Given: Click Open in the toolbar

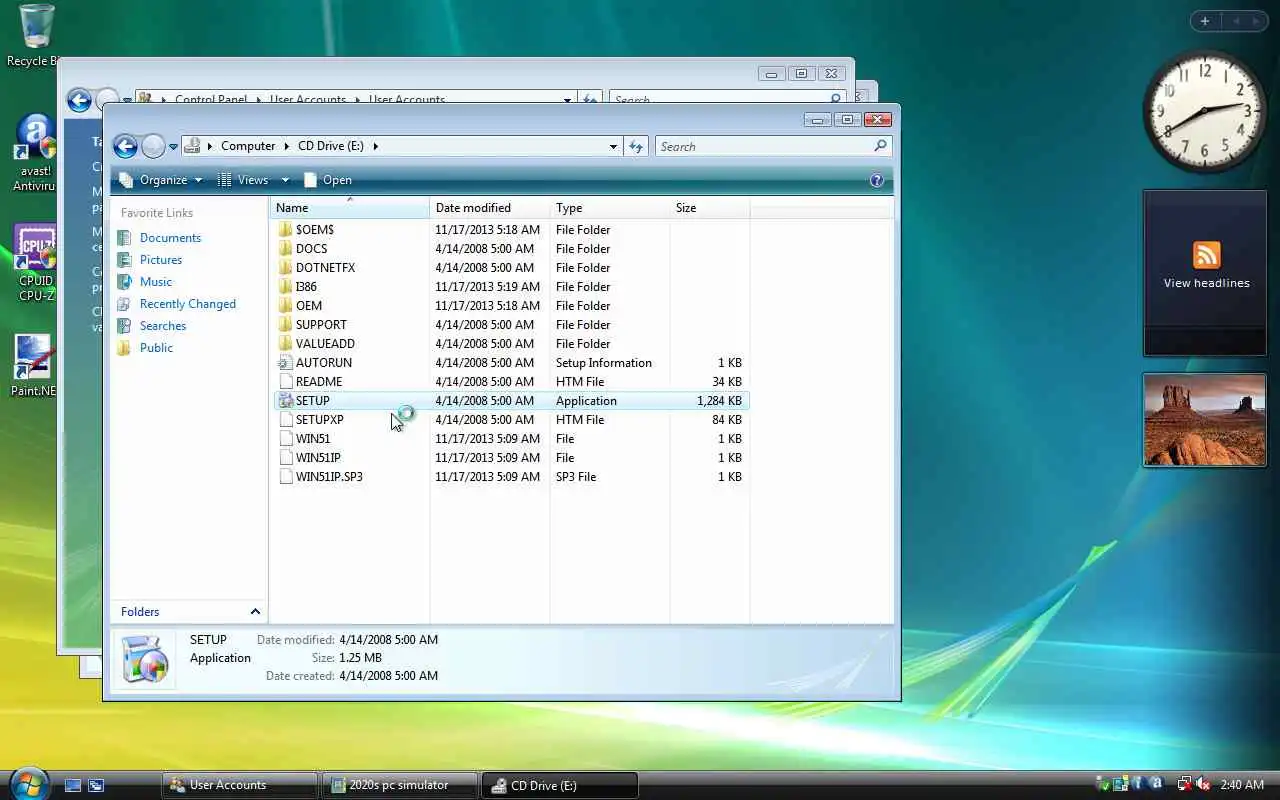Looking at the screenshot, I should coord(328,180).
